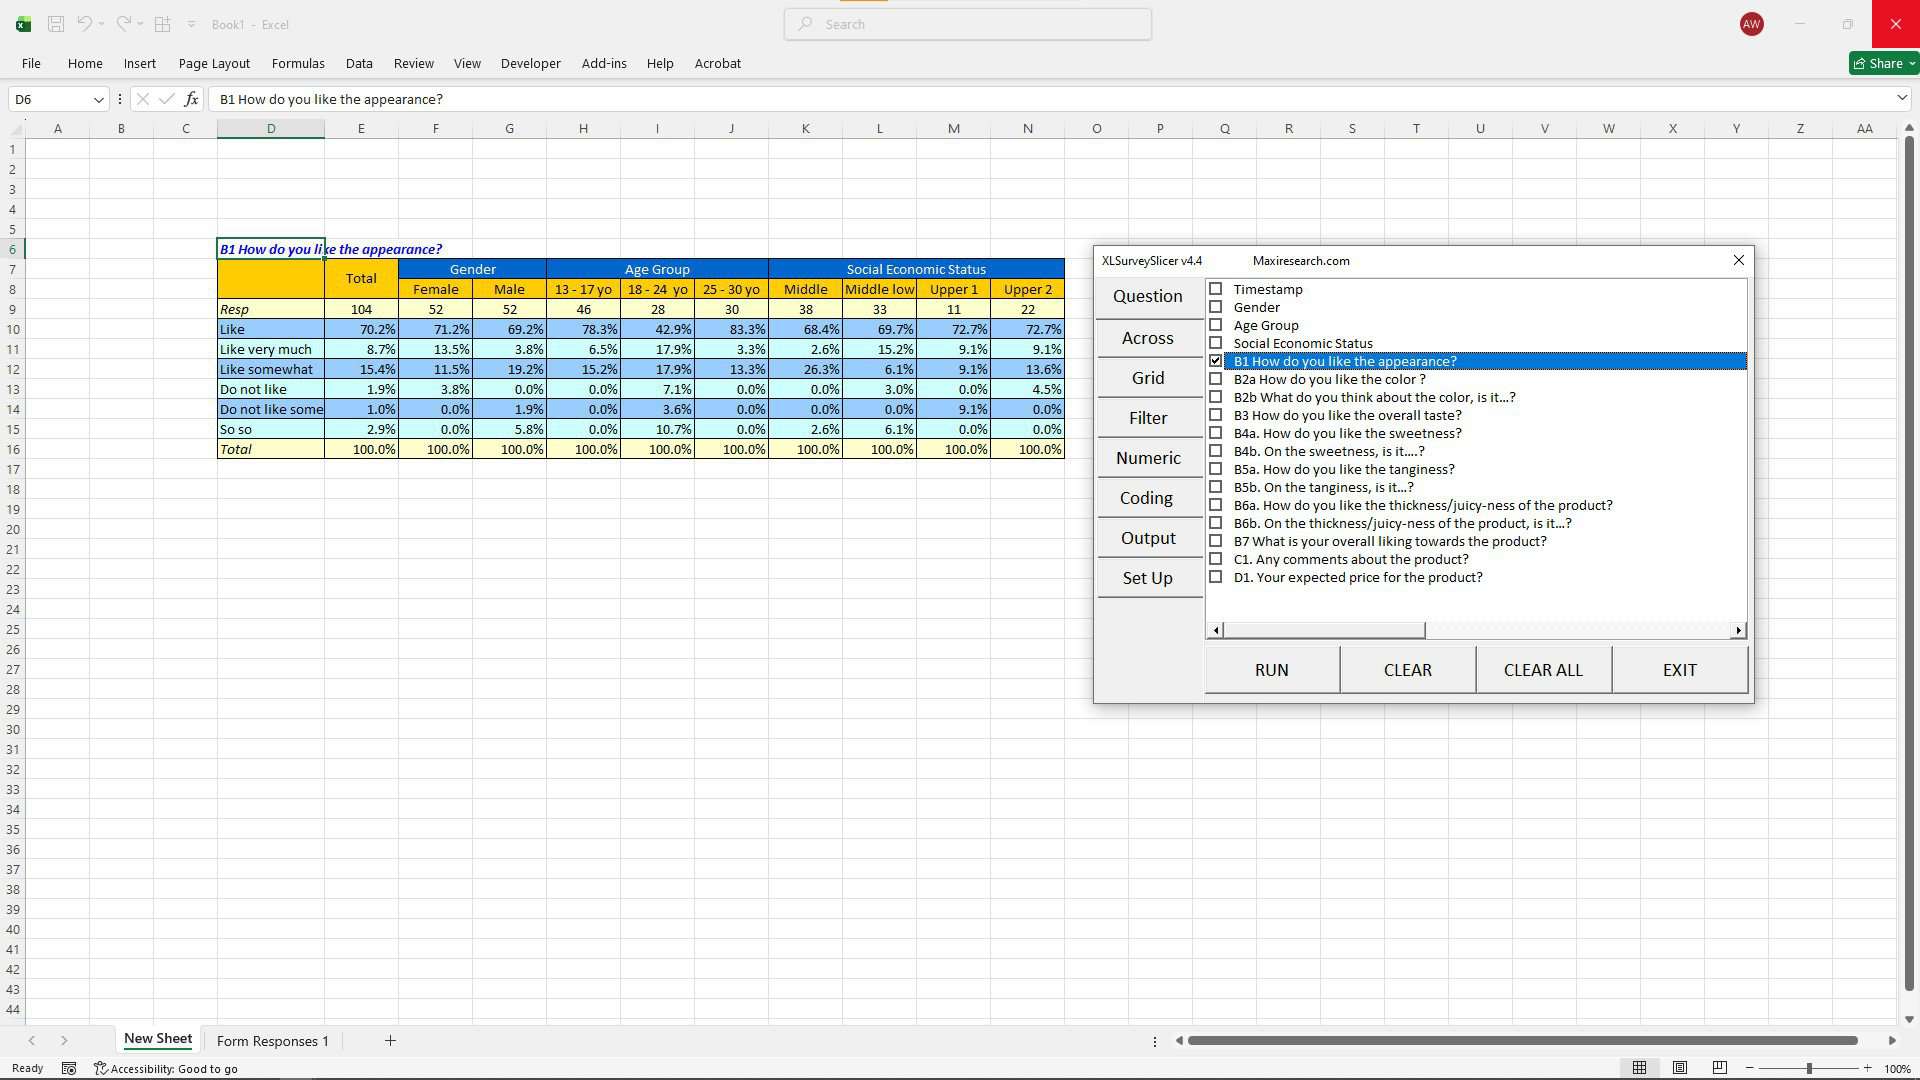Click the Insert Function fx icon
The image size is (1920, 1080).
(x=191, y=99)
